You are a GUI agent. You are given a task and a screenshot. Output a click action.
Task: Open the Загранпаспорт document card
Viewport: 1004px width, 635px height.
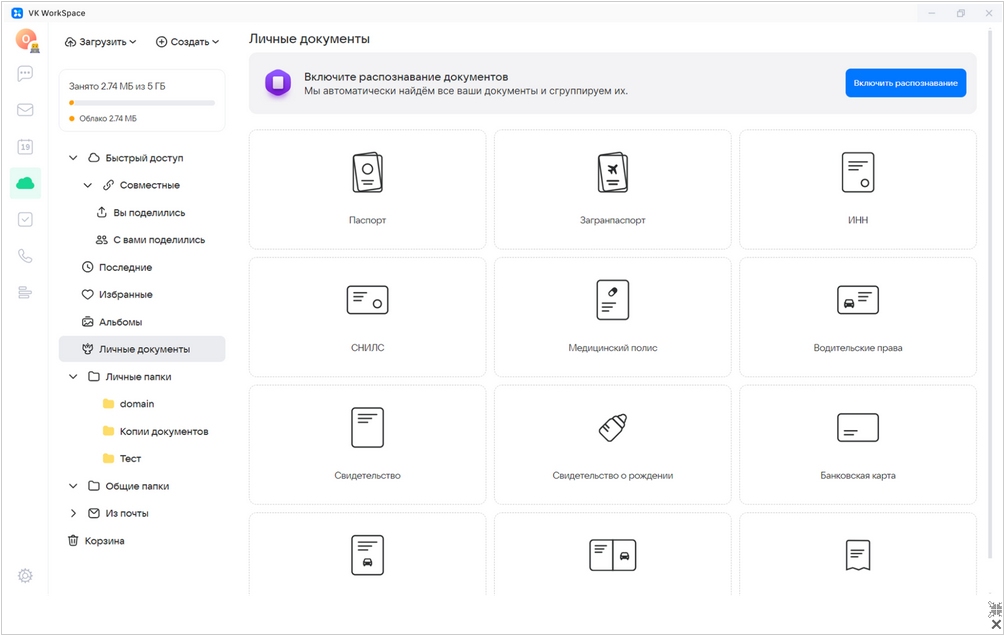612,189
